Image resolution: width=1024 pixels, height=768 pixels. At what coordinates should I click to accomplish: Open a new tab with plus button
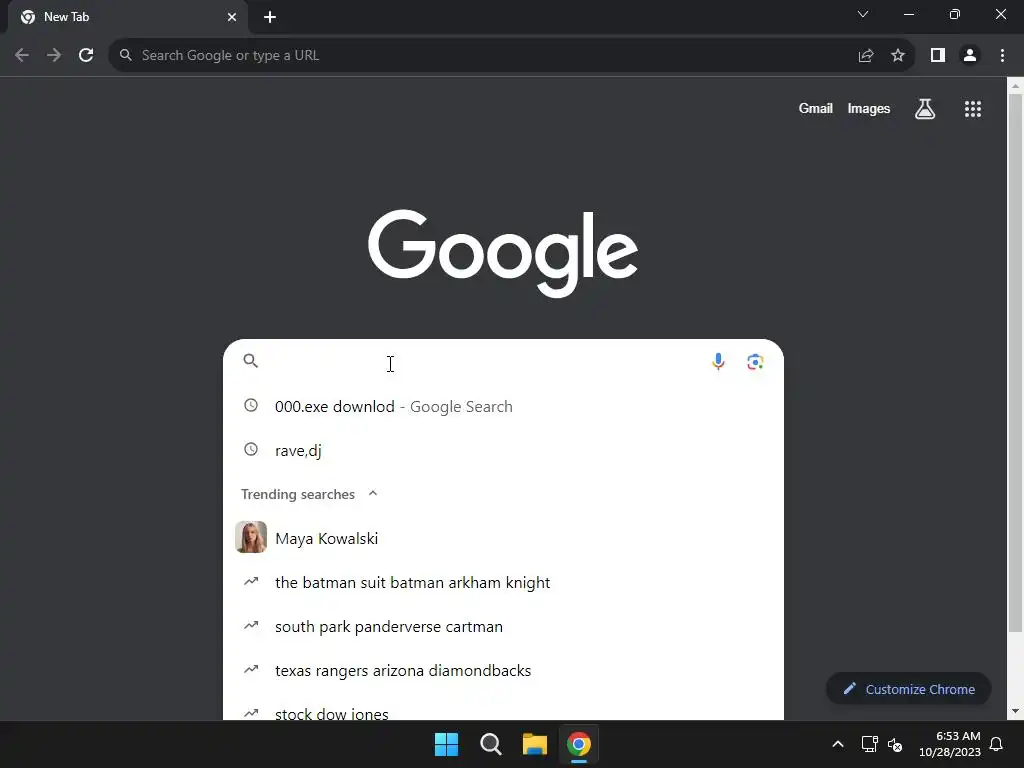(270, 17)
